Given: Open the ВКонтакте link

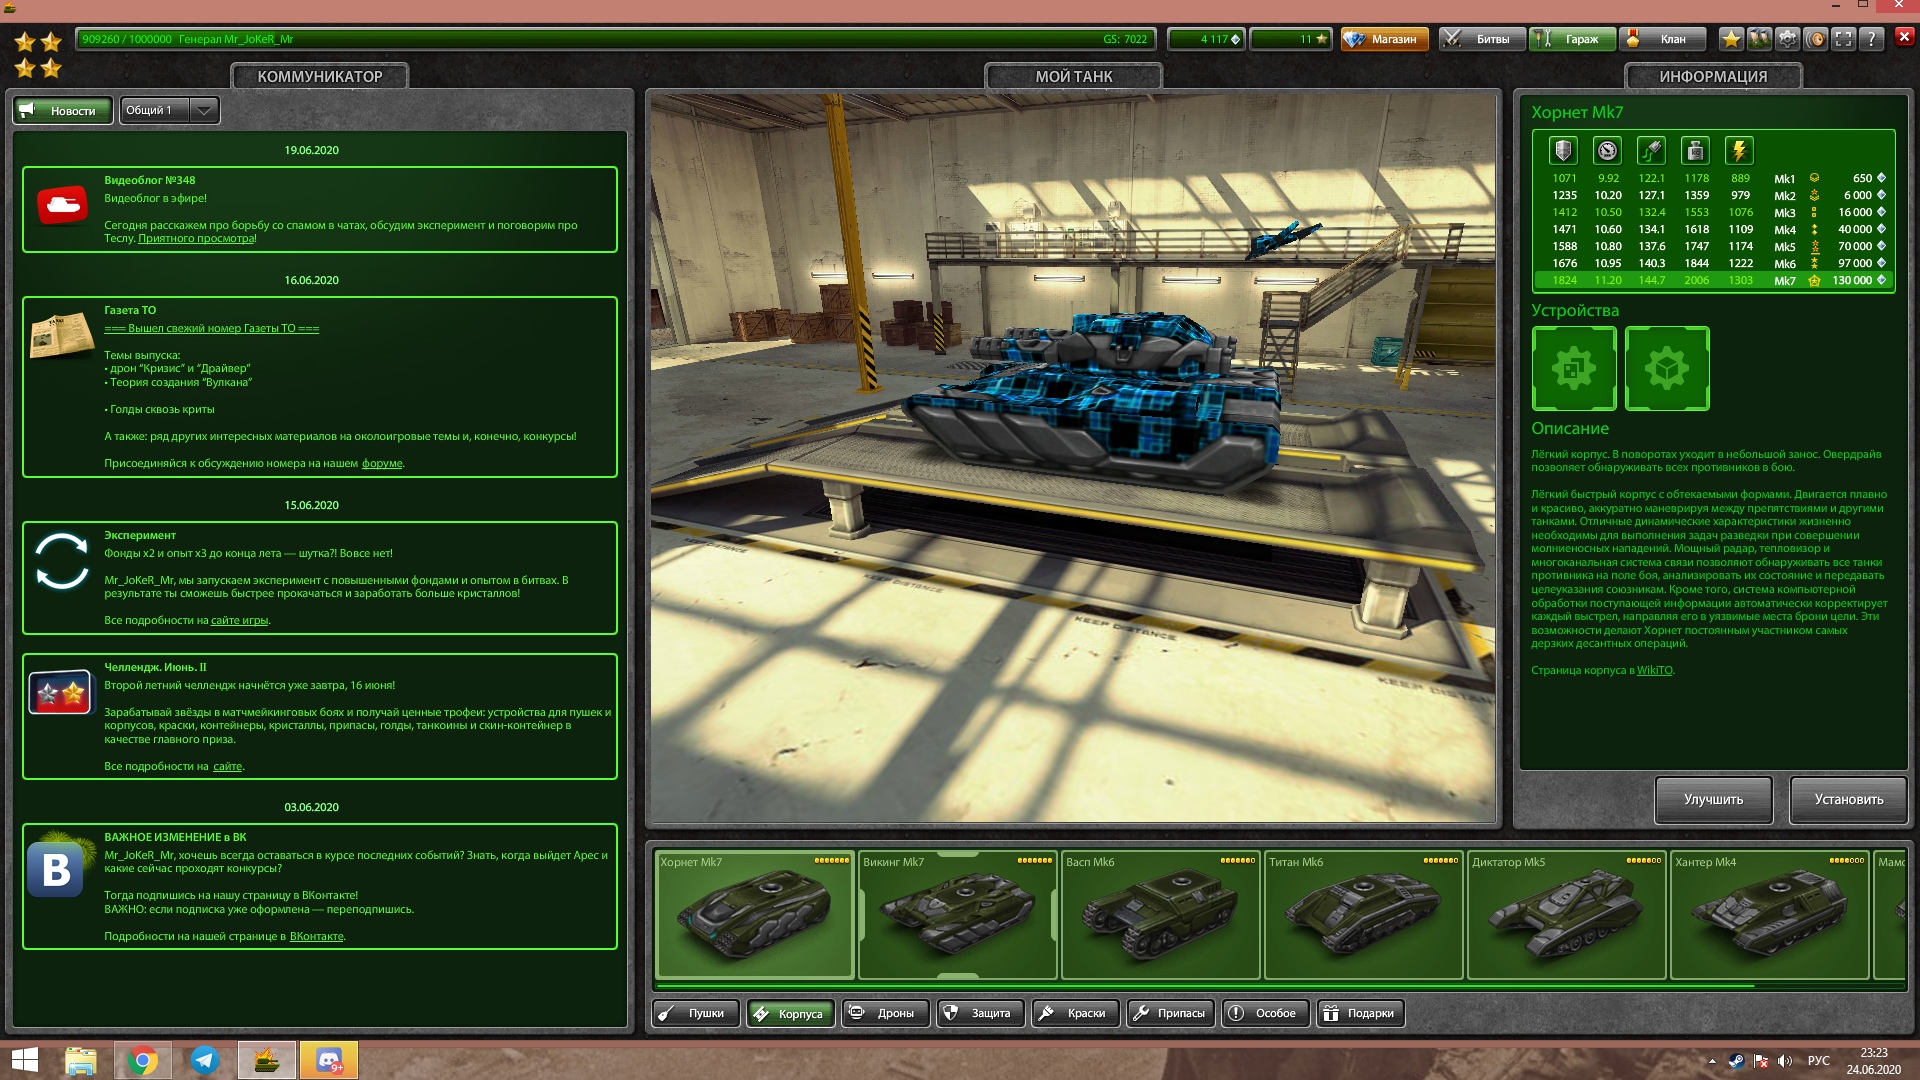Looking at the screenshot, I should coord(316,936).
